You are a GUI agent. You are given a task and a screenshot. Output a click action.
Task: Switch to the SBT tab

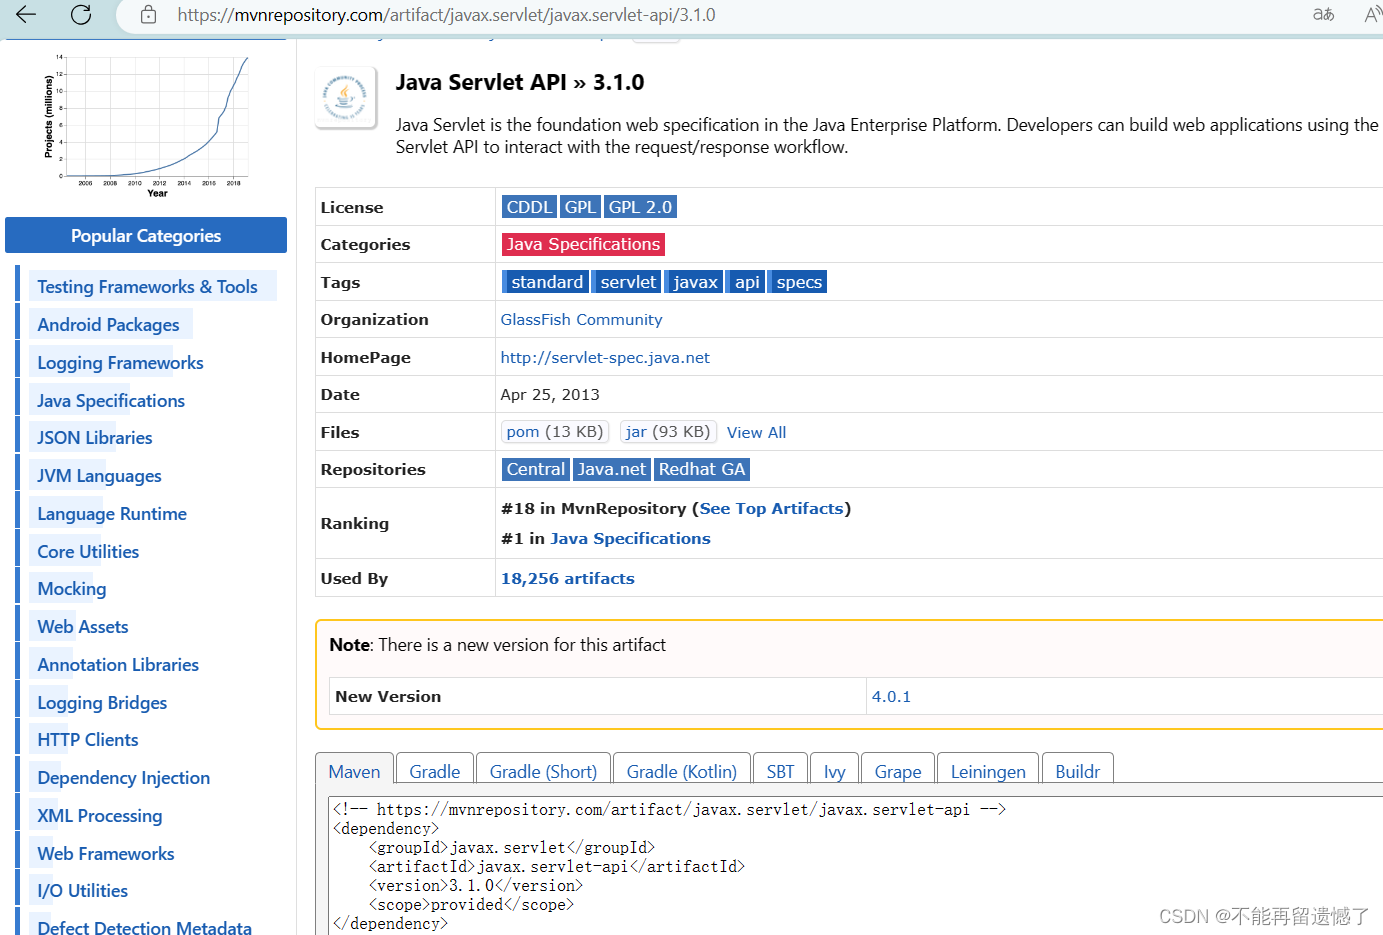[780, 771]
